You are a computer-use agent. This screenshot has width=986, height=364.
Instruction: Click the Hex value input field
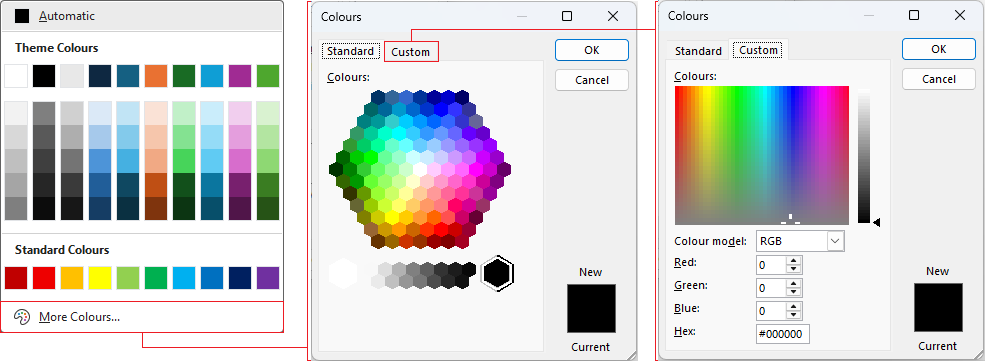click(783, 334)
